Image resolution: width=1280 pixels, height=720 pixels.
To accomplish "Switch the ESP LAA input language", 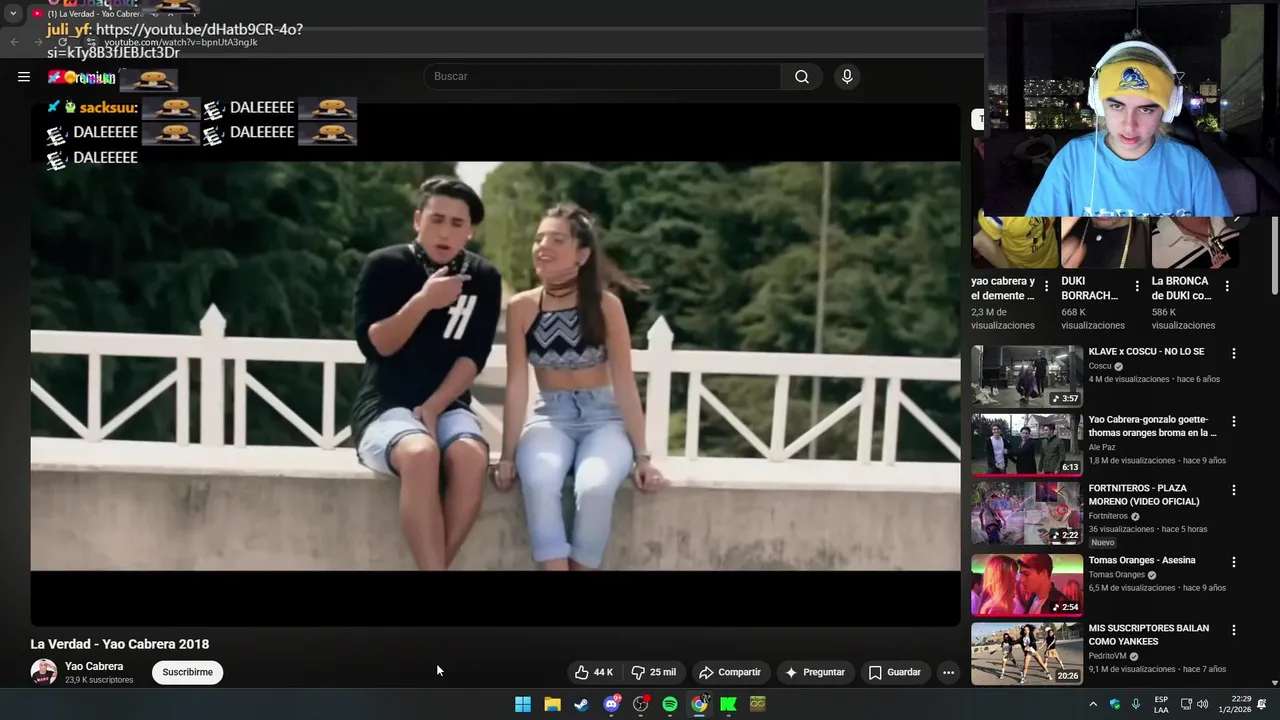I will coord(1161,704).
